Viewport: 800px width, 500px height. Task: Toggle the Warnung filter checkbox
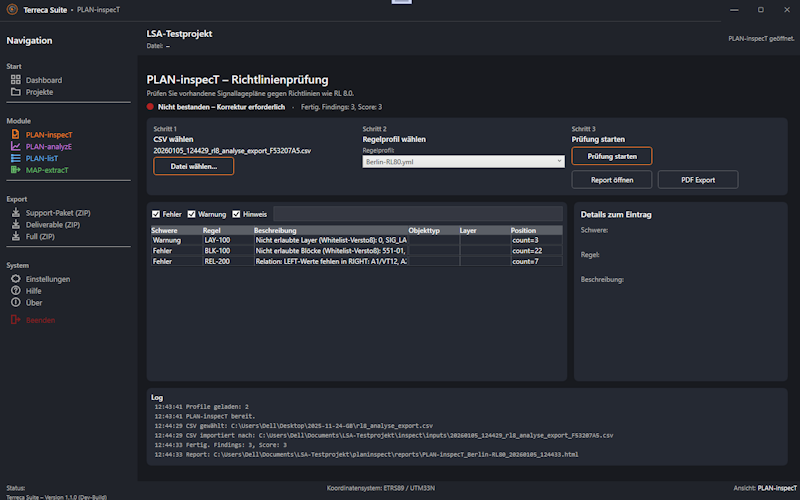(192, 214)
